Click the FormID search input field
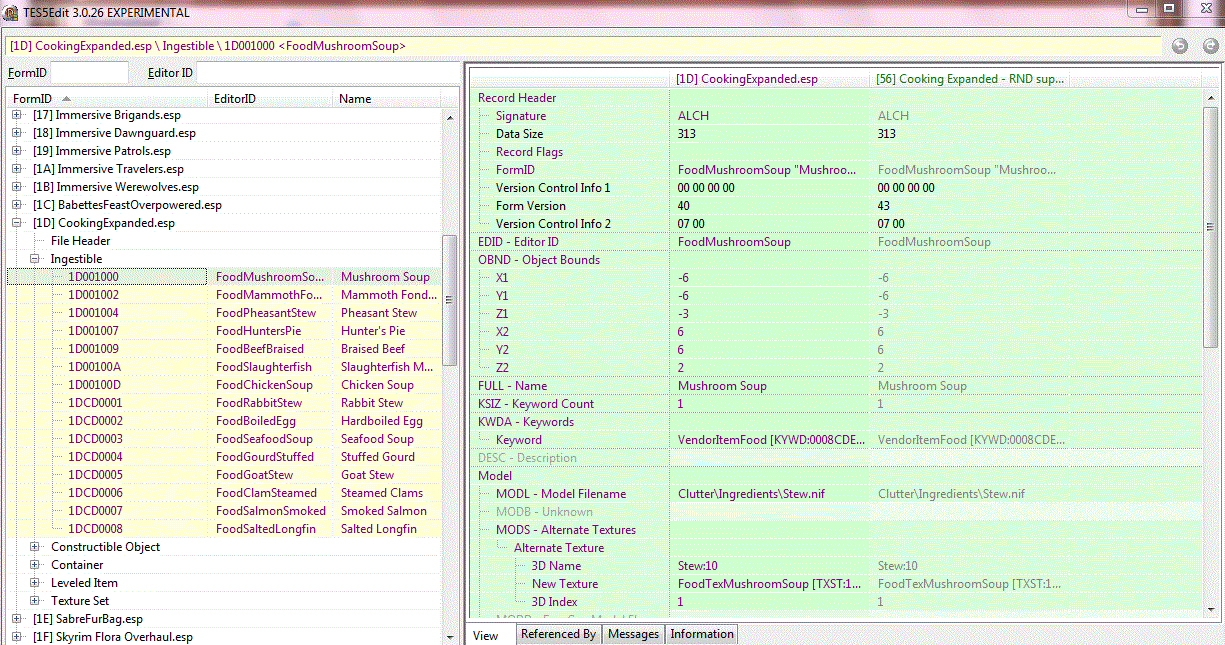Image resolution: width=1225 pixels, height=645 pixels. pos(89,73)
